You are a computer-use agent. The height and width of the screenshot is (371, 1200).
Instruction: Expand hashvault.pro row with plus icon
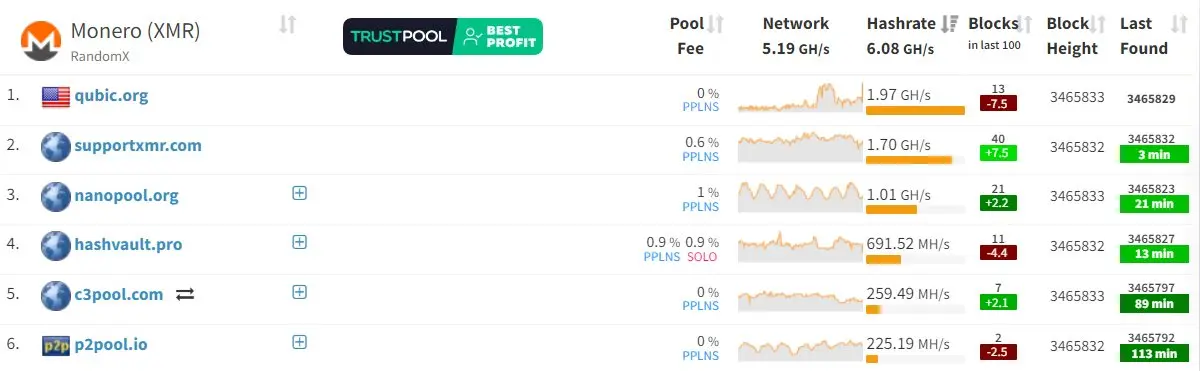click(x=299, y=242)
